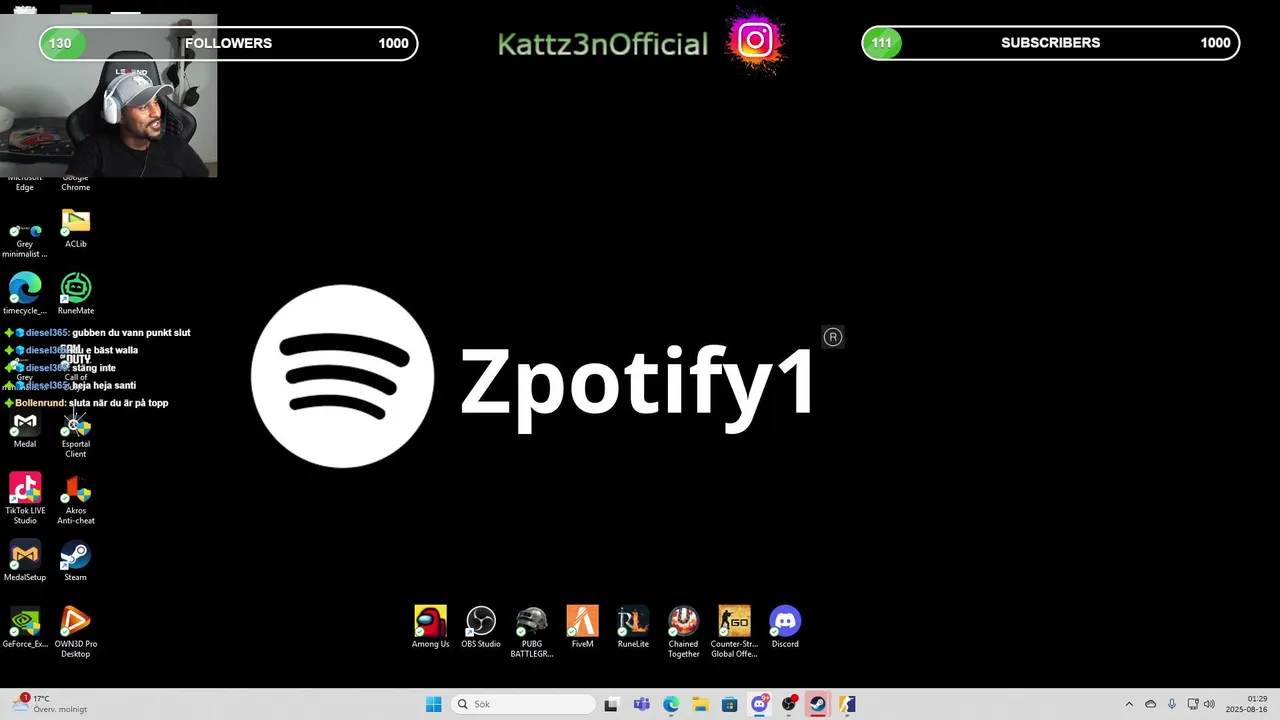1280x720 pixels.
Task: Switch to OBS Studio in the taskbar
Action: click(x=789, y=704)
